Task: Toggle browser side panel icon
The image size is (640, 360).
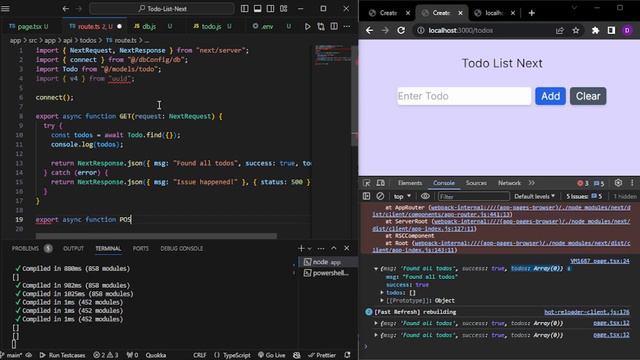Action: coord(611,30)
